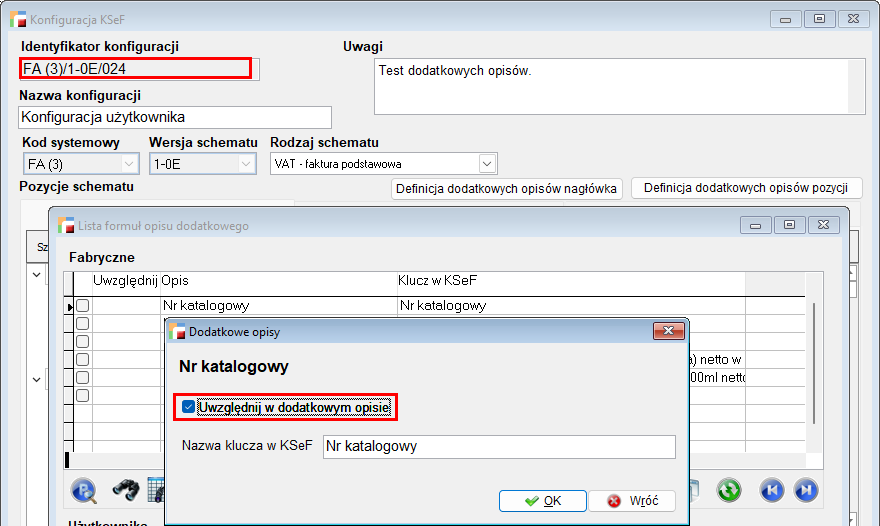Click the binoculars find icon

(x=124, y=490)
